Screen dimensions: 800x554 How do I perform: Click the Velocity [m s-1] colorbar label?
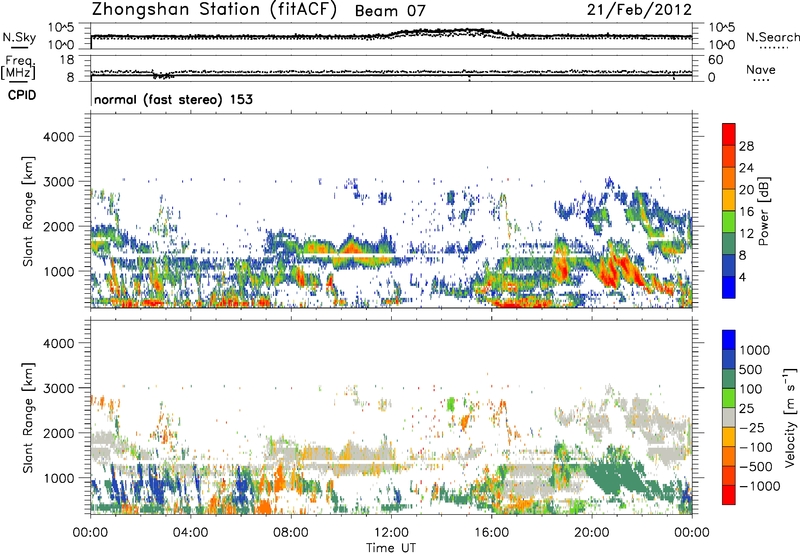point(791,417)
